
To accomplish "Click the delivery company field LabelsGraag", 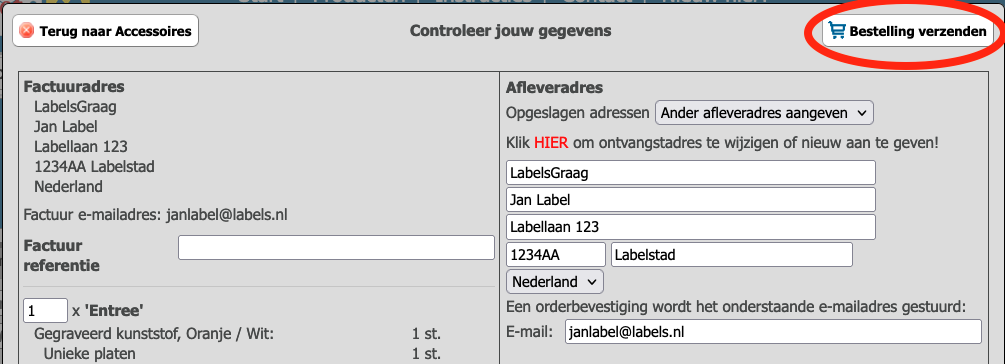I will tap(691, 172).
